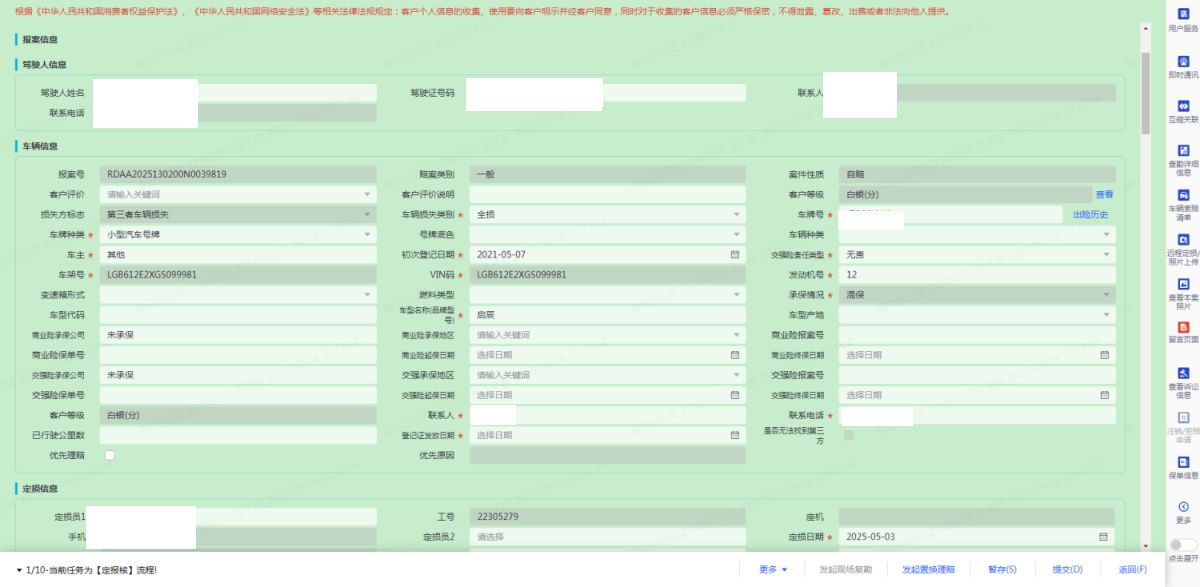Open 查勘详细信息 survey details
This screenshot has width=1200, height=587.
(x=1183, y=151)
